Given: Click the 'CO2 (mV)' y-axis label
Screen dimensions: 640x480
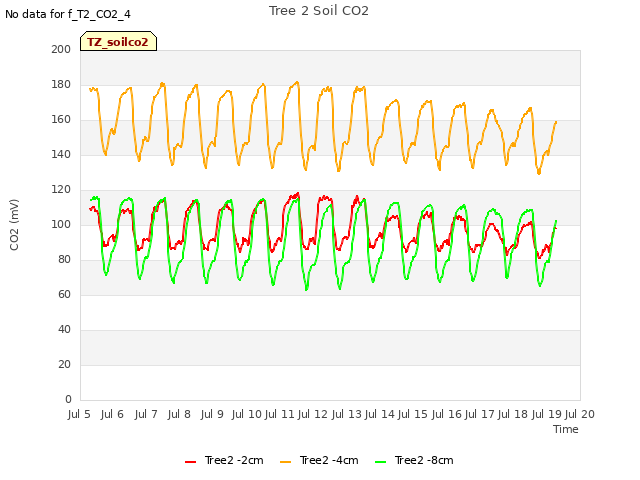Looking at the screenshot, I should pyautogui.click(x=14, y=225).
